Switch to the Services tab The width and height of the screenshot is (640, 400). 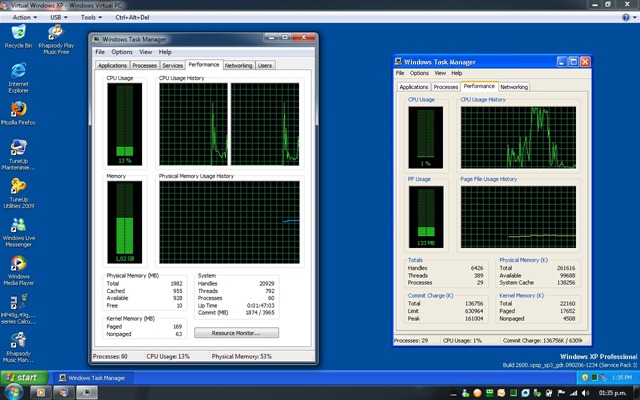coord(173,65)
